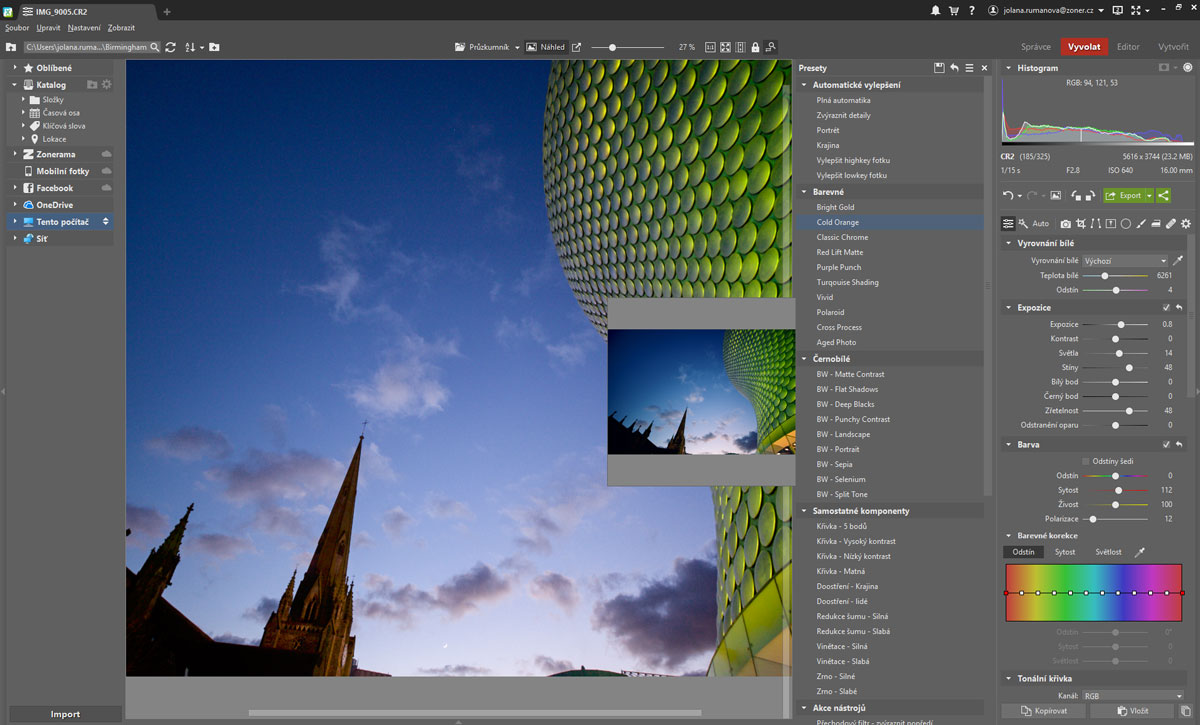This screenshot has height=725, width=1200.
Task: Click the Import button
Action: tap(65, 714)
